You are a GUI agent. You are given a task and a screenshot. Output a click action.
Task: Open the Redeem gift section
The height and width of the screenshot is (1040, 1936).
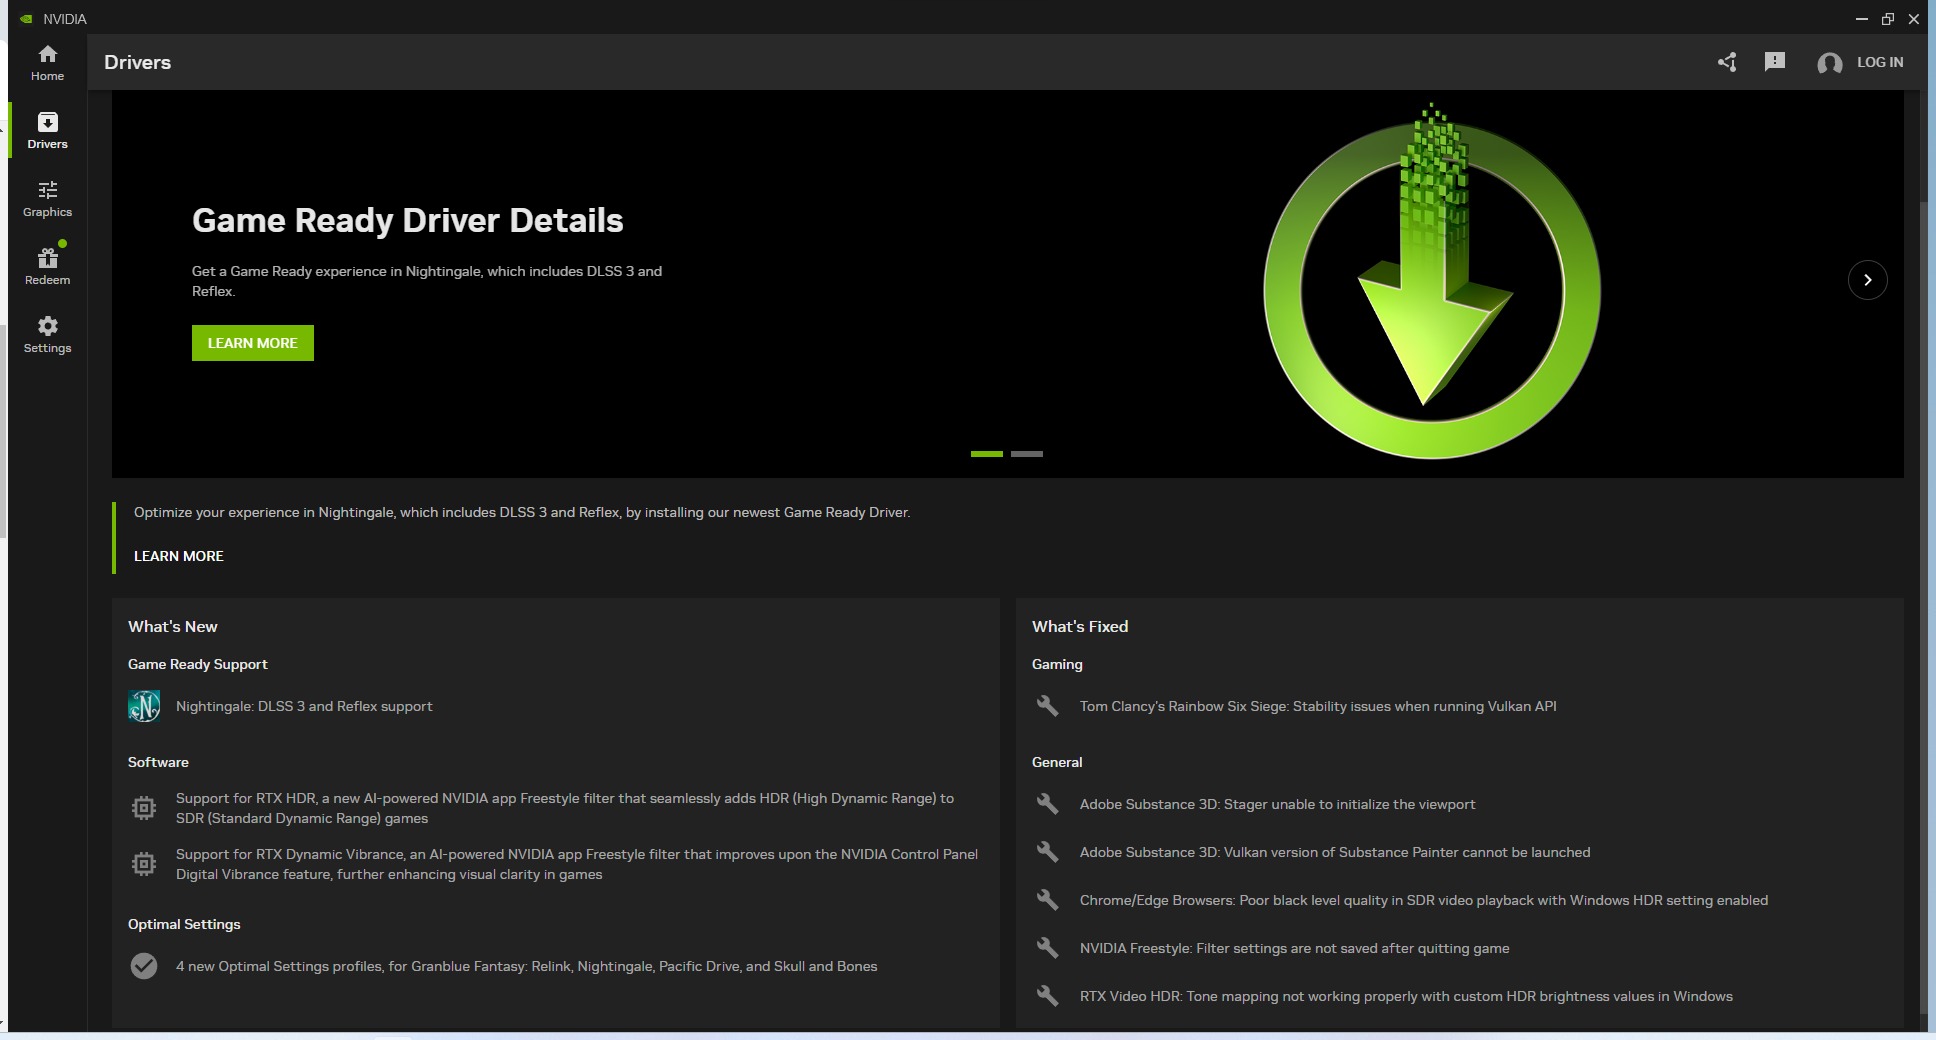[x=47, y=267]
